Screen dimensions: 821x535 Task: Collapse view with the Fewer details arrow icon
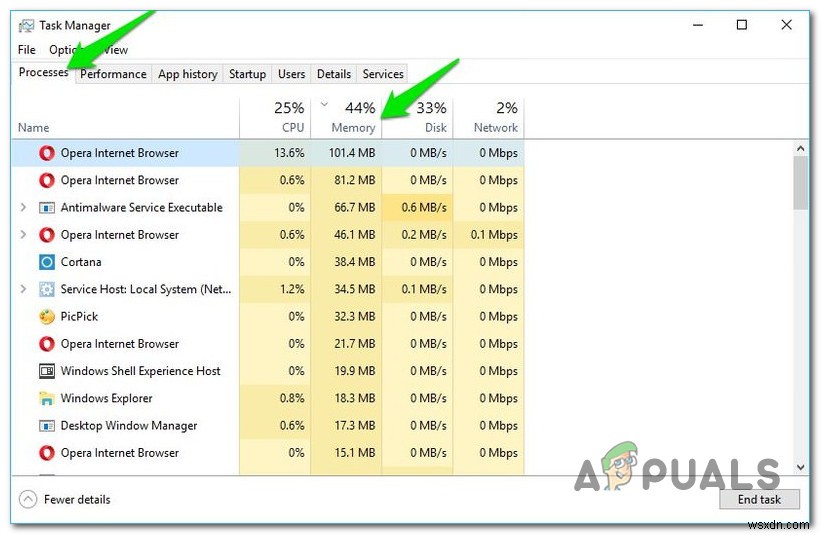28,499
